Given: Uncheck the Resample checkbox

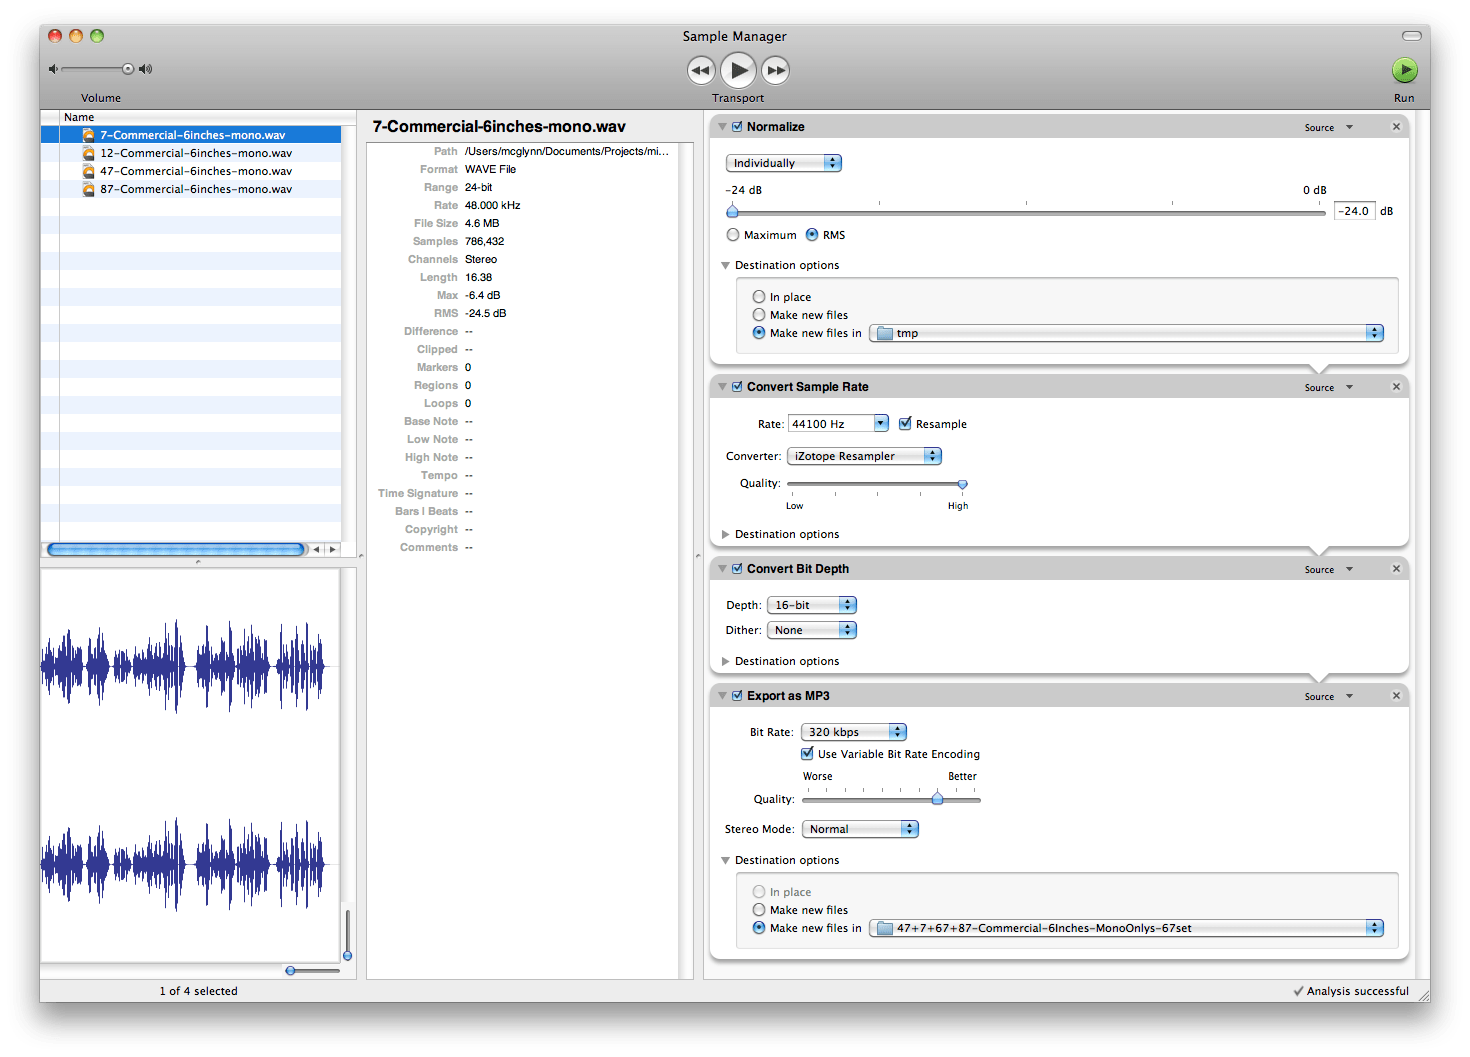Looking at the screenshot, I should tap(905, 423).
